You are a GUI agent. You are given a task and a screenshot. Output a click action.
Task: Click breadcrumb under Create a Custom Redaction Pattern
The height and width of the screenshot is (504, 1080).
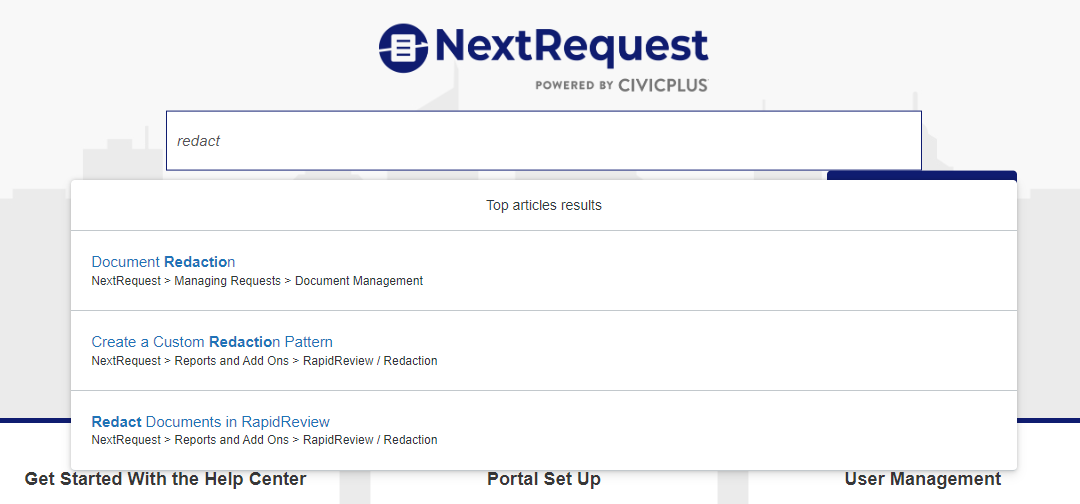(x=264, y=361)
